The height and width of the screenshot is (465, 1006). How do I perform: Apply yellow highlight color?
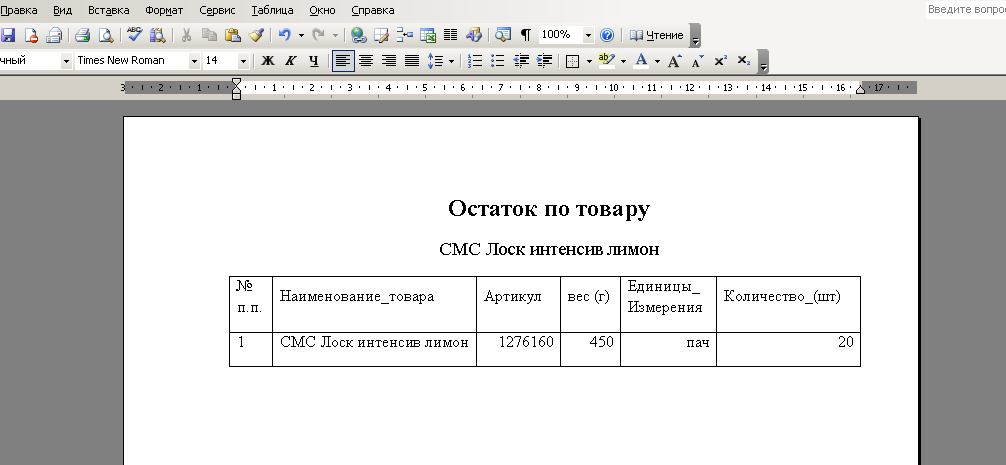tap(606, 61)
